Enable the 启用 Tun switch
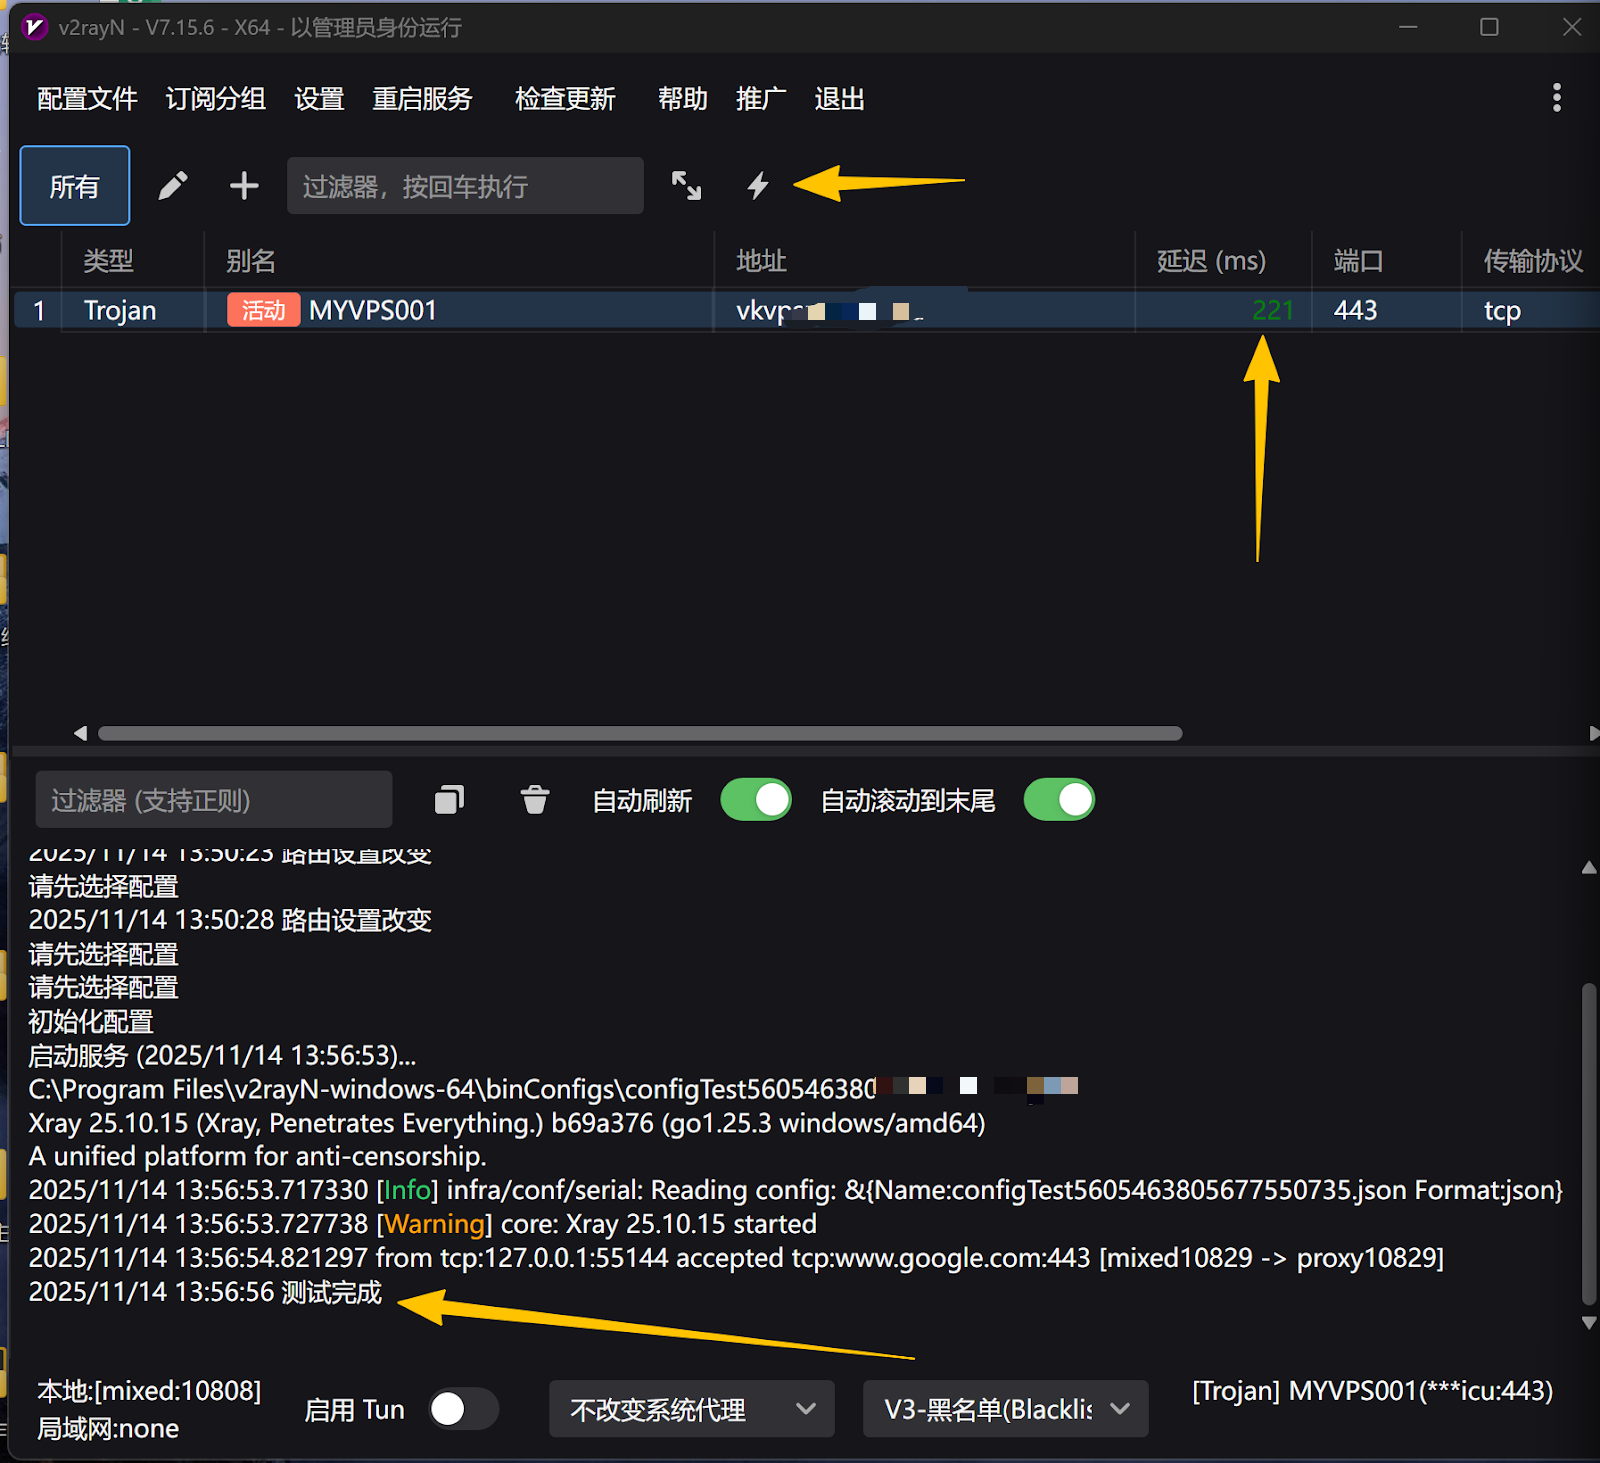 pyautogui.click(x=463, y=1409)
